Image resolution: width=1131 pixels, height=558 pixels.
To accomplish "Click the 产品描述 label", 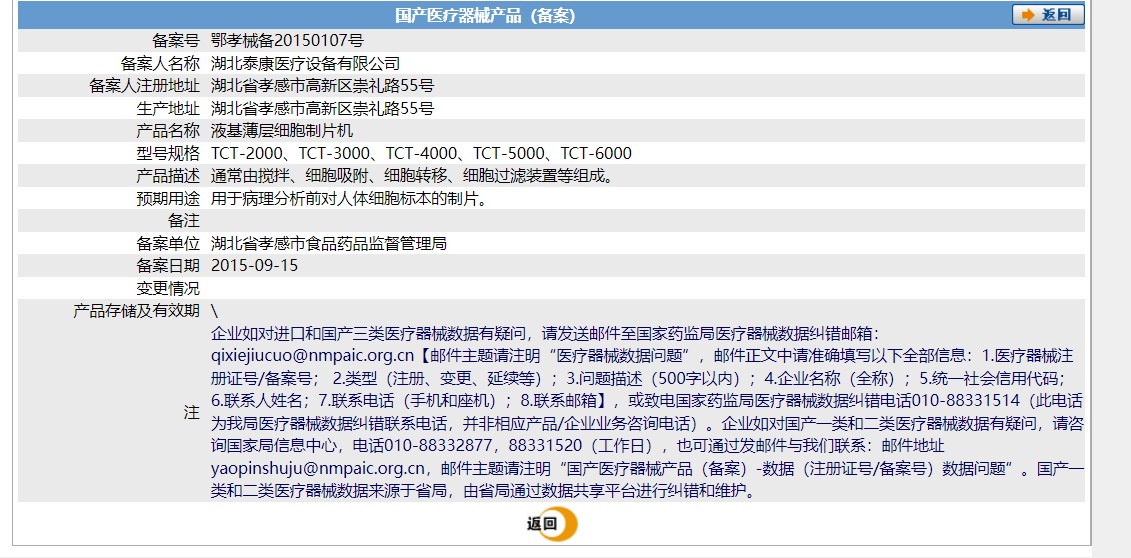I will click(x=168, y=176).
